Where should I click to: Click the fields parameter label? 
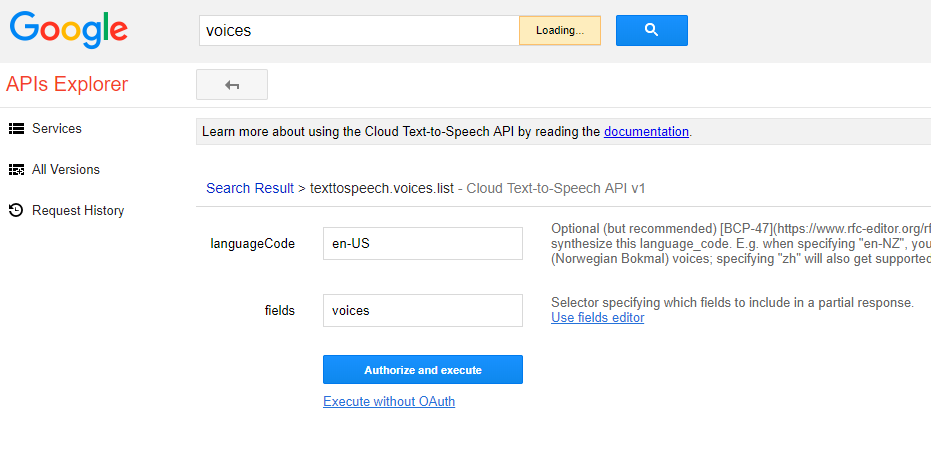280,310
